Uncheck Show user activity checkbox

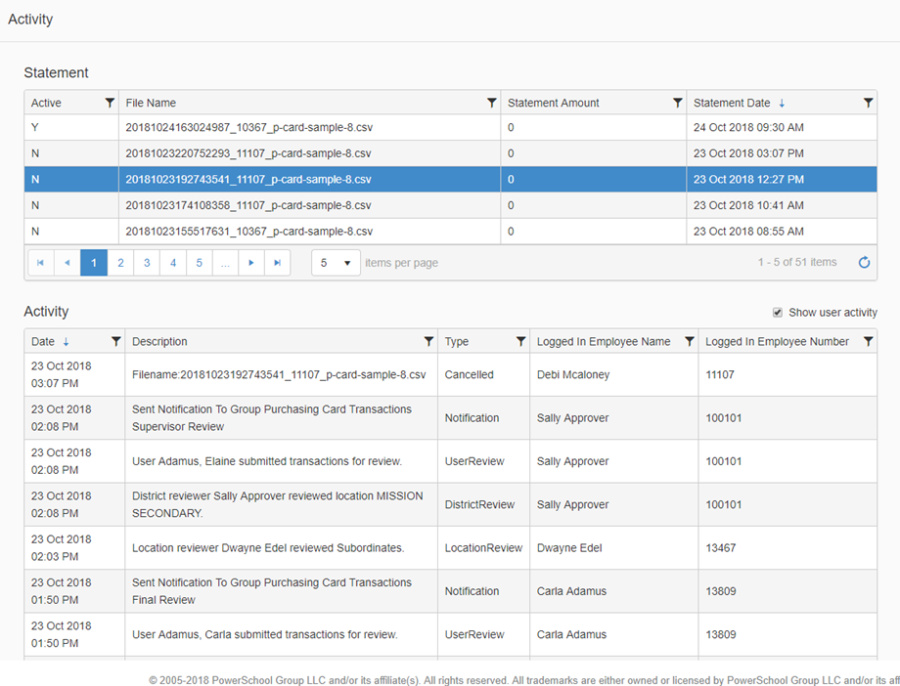778,313
